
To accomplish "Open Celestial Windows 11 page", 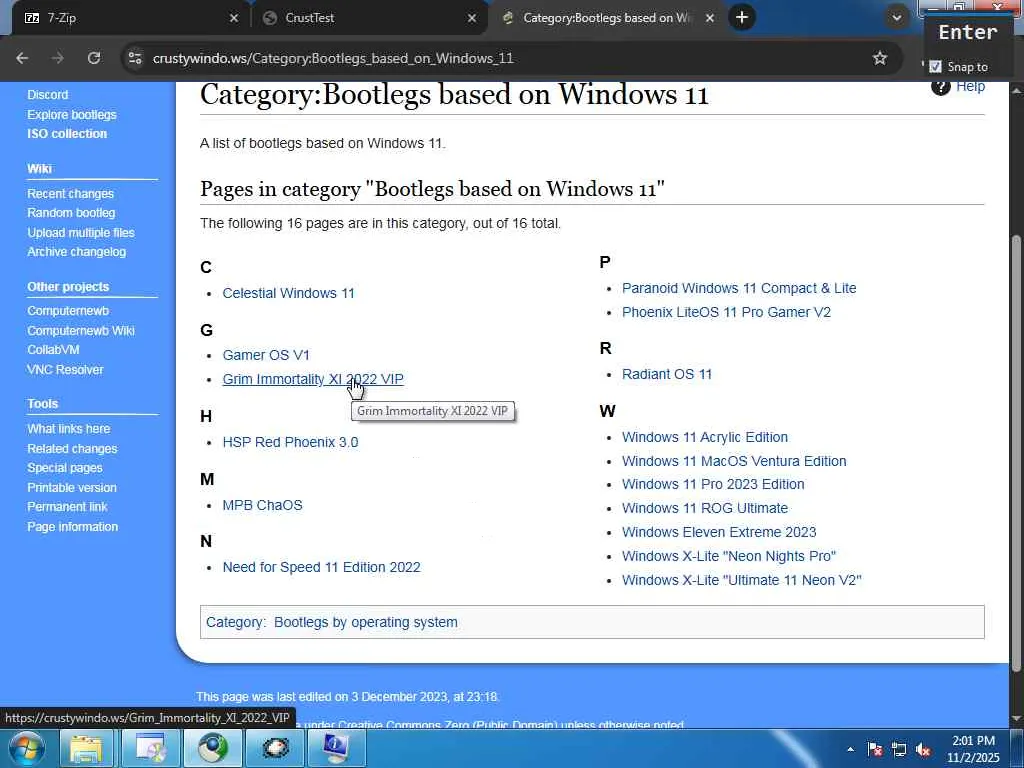I will (x=288, y=293).
